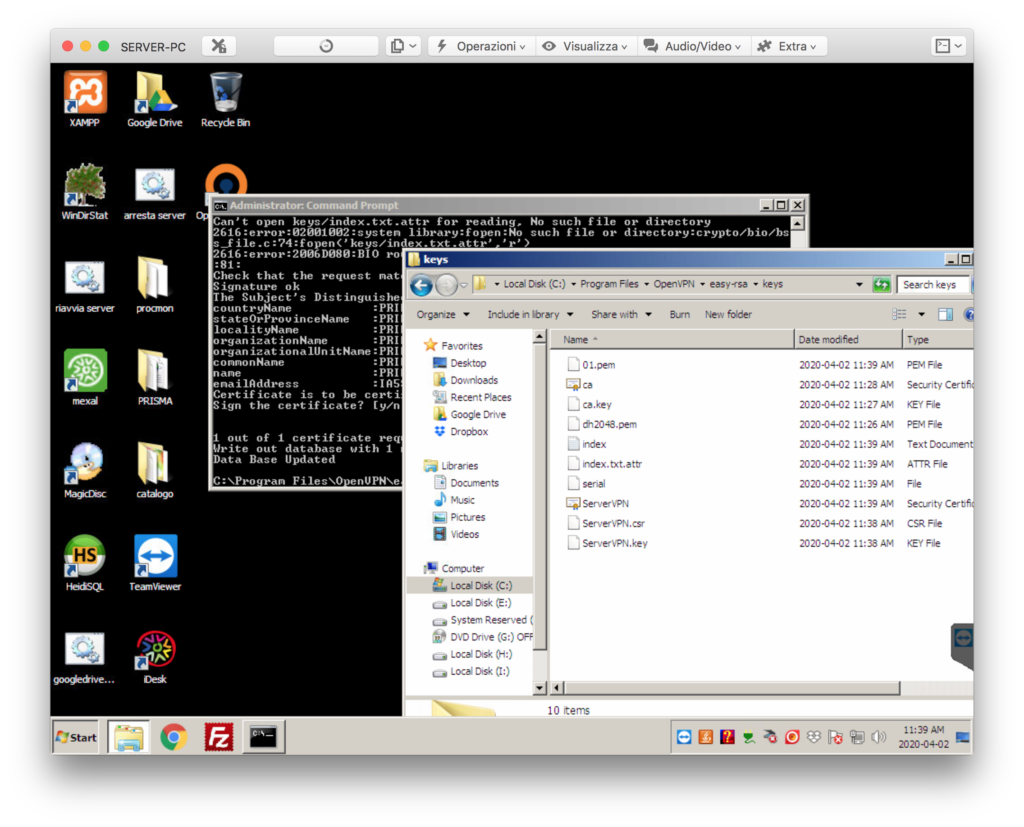
Task: Open the procmon desktop folder
Action: click(x=155, y=285)
